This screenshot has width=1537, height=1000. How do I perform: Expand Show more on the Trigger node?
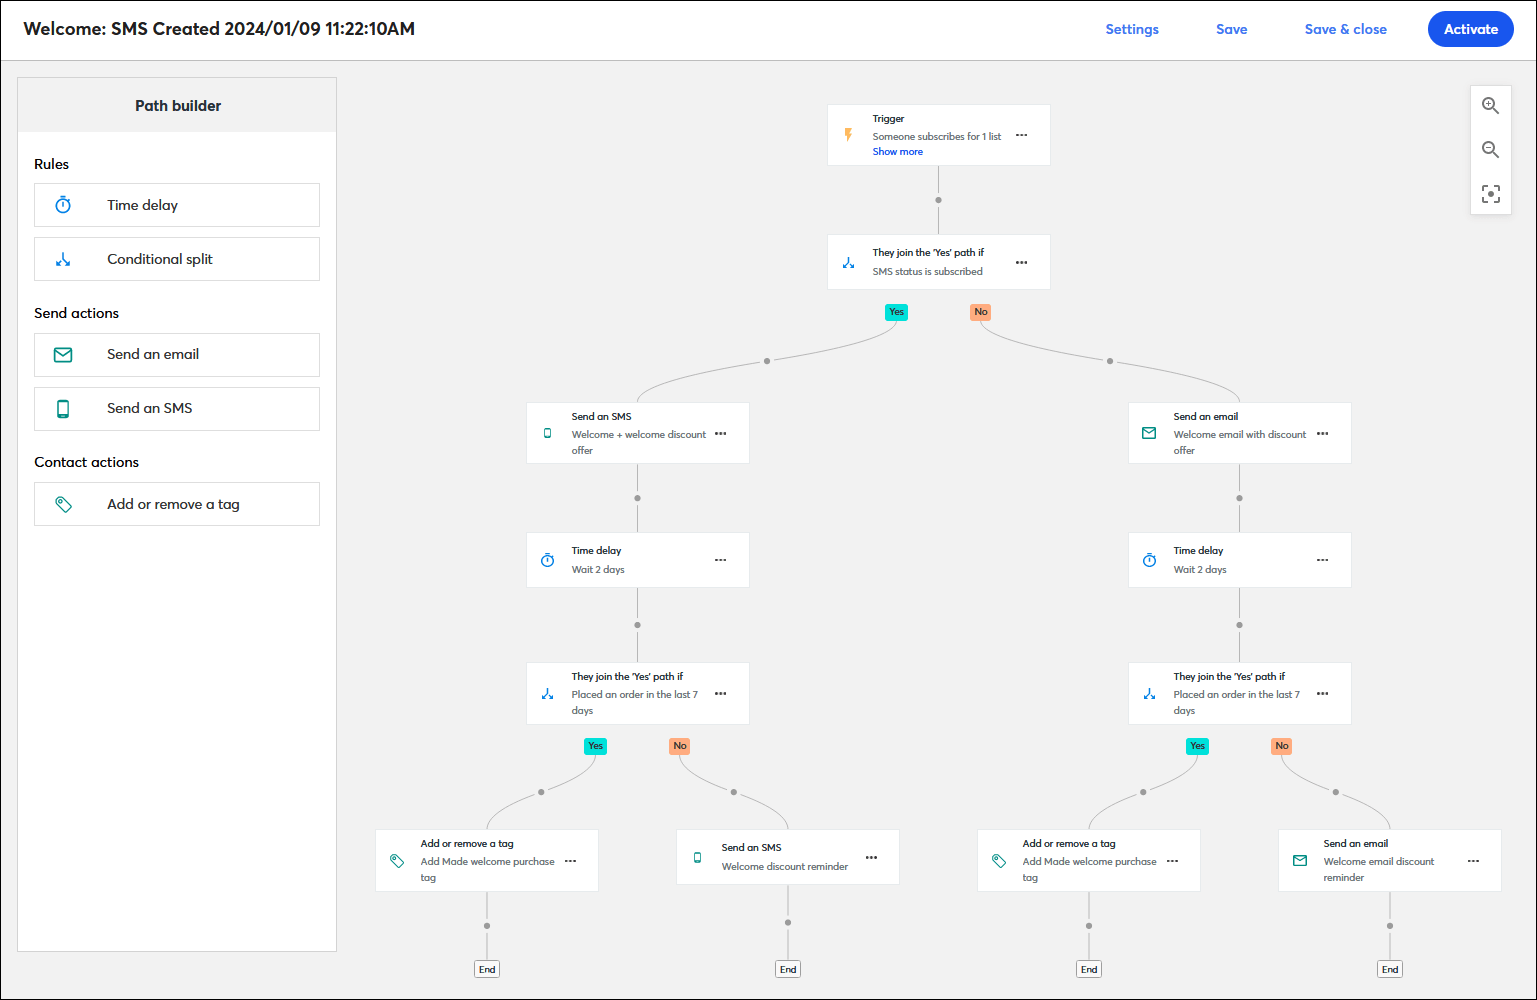point(897,151)
